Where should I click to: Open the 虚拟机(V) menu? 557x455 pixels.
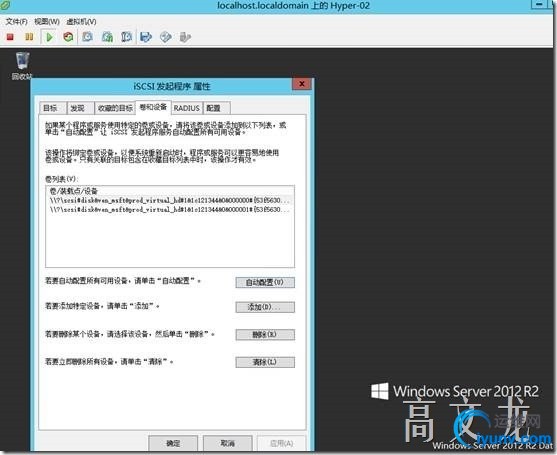click(81, 21)
